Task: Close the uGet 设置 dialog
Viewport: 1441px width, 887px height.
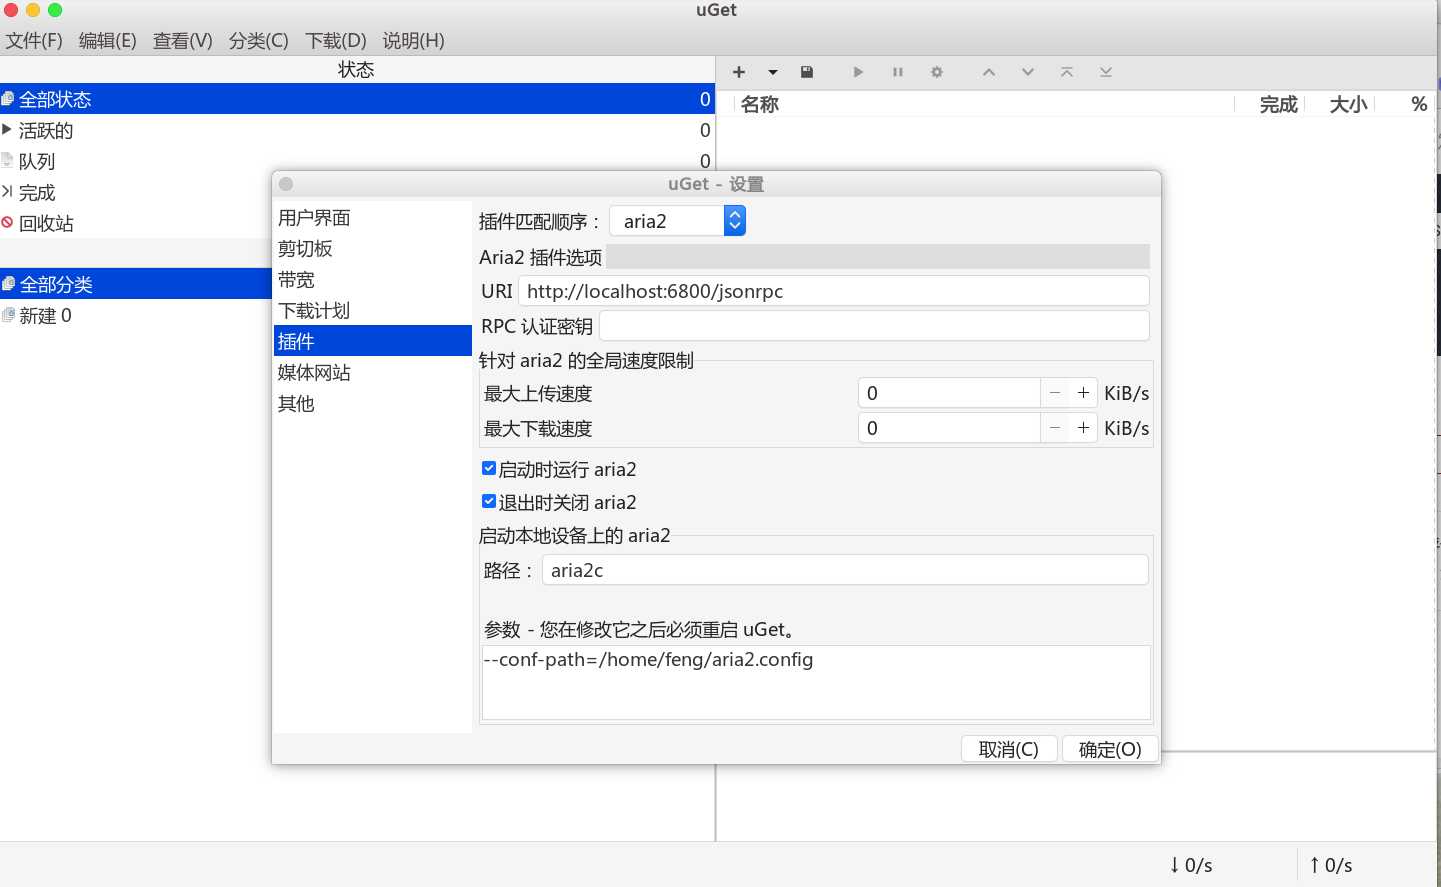Action: coord(286,184)
